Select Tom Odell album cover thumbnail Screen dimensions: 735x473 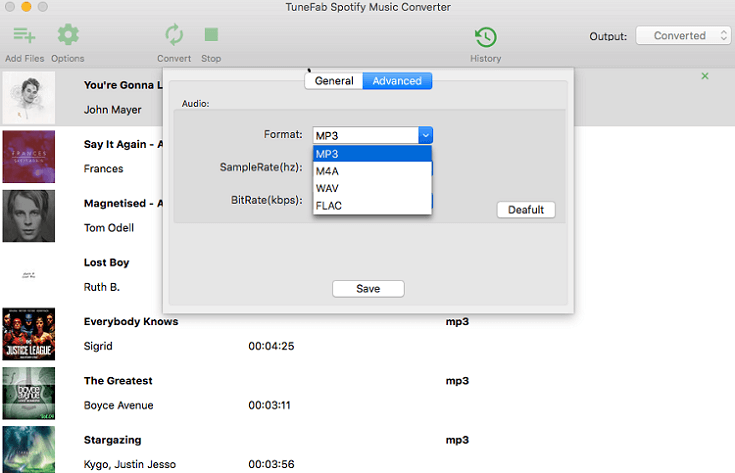(x=29, y=216)
